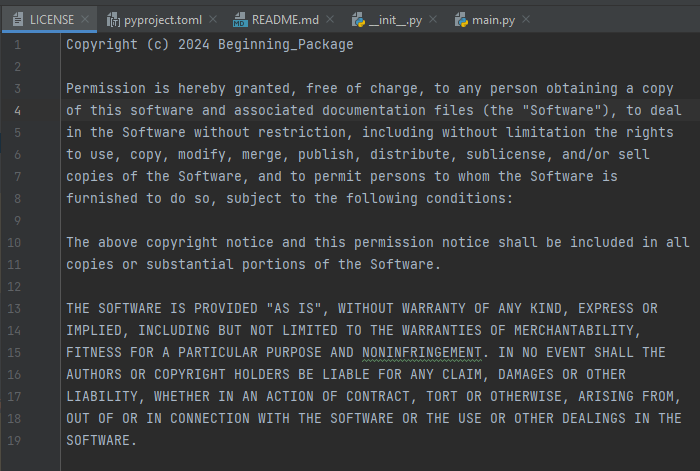Click line number 13 in the gutter

(14, 309)
